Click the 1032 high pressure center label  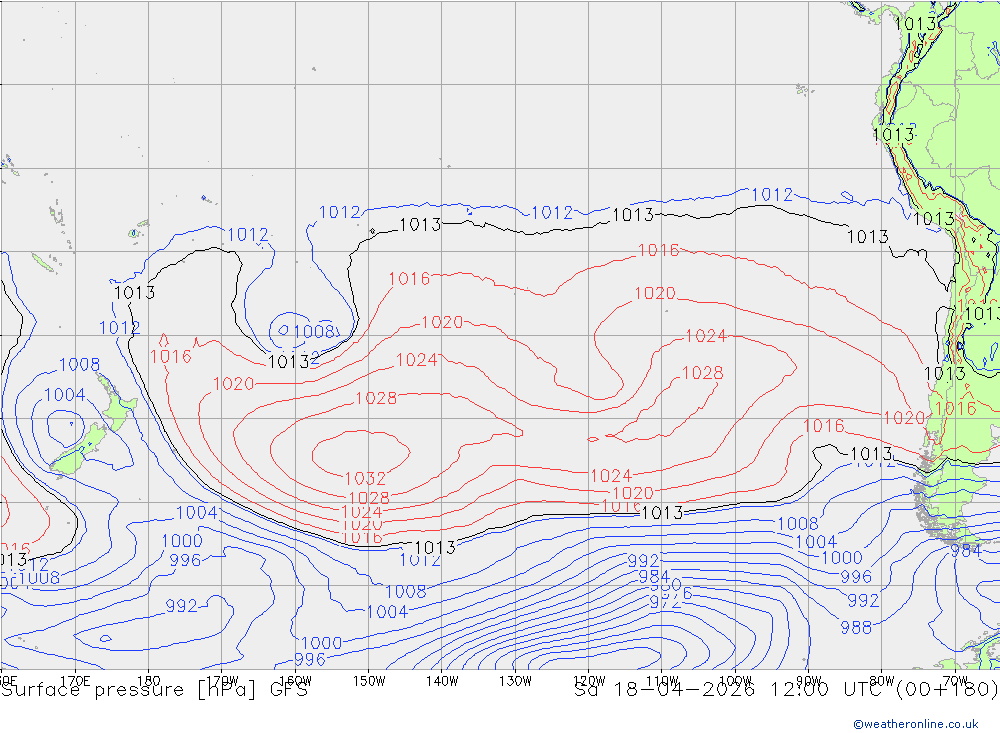point(365,478)
